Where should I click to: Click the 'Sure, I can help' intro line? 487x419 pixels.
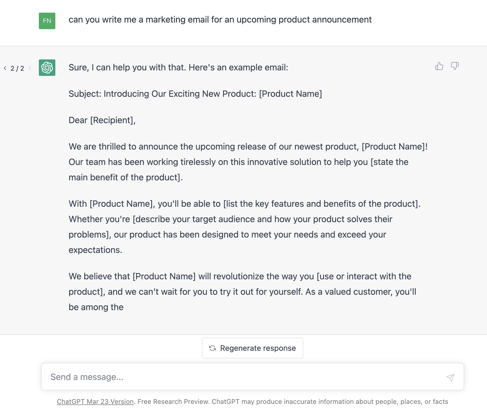(x=178, y=67)
